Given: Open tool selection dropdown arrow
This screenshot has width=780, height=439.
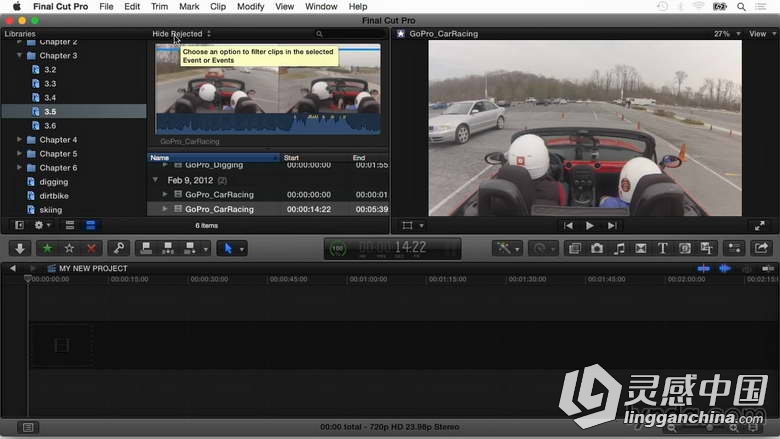Looking at the screenshot, I should click(242, 249).
